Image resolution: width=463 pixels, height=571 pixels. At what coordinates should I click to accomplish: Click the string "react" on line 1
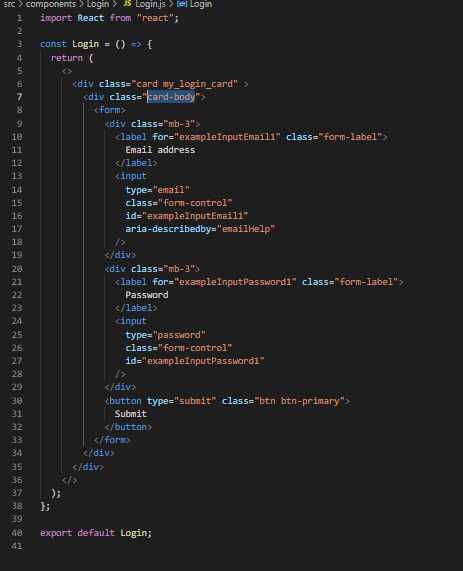pyautogui.click(x=155, y=18)
